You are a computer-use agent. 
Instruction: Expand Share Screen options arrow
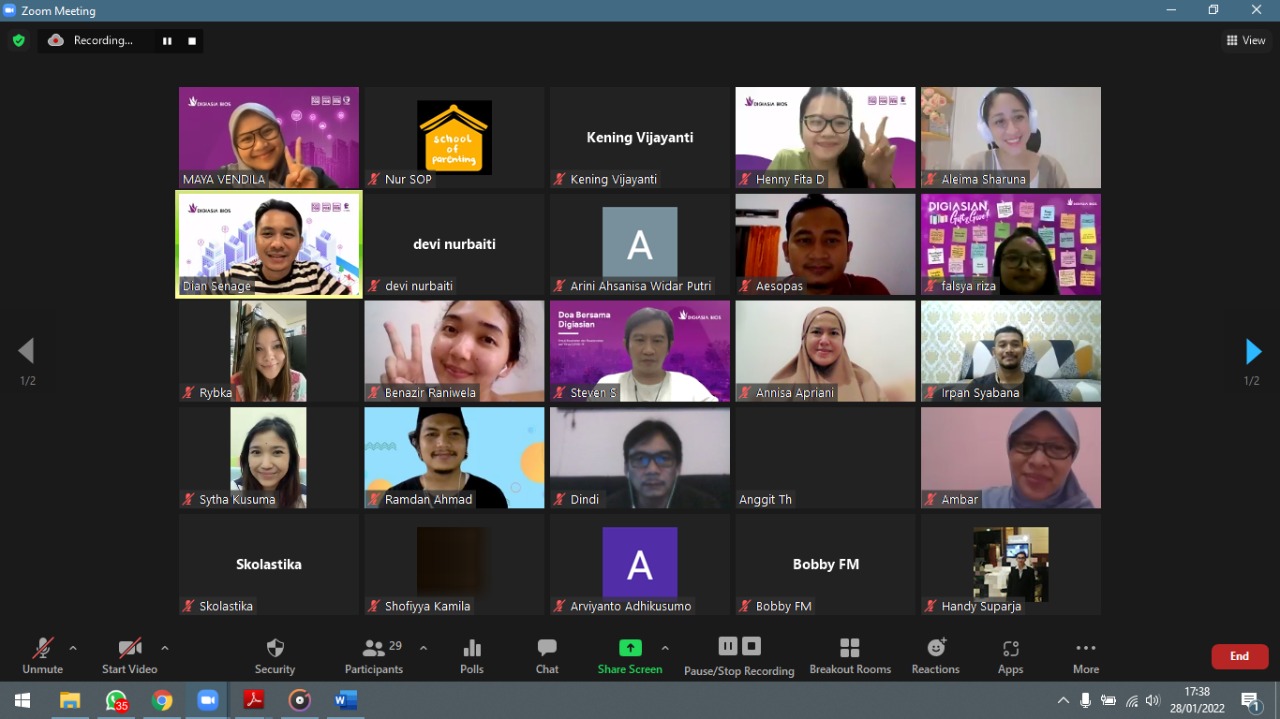pos(665,648)
